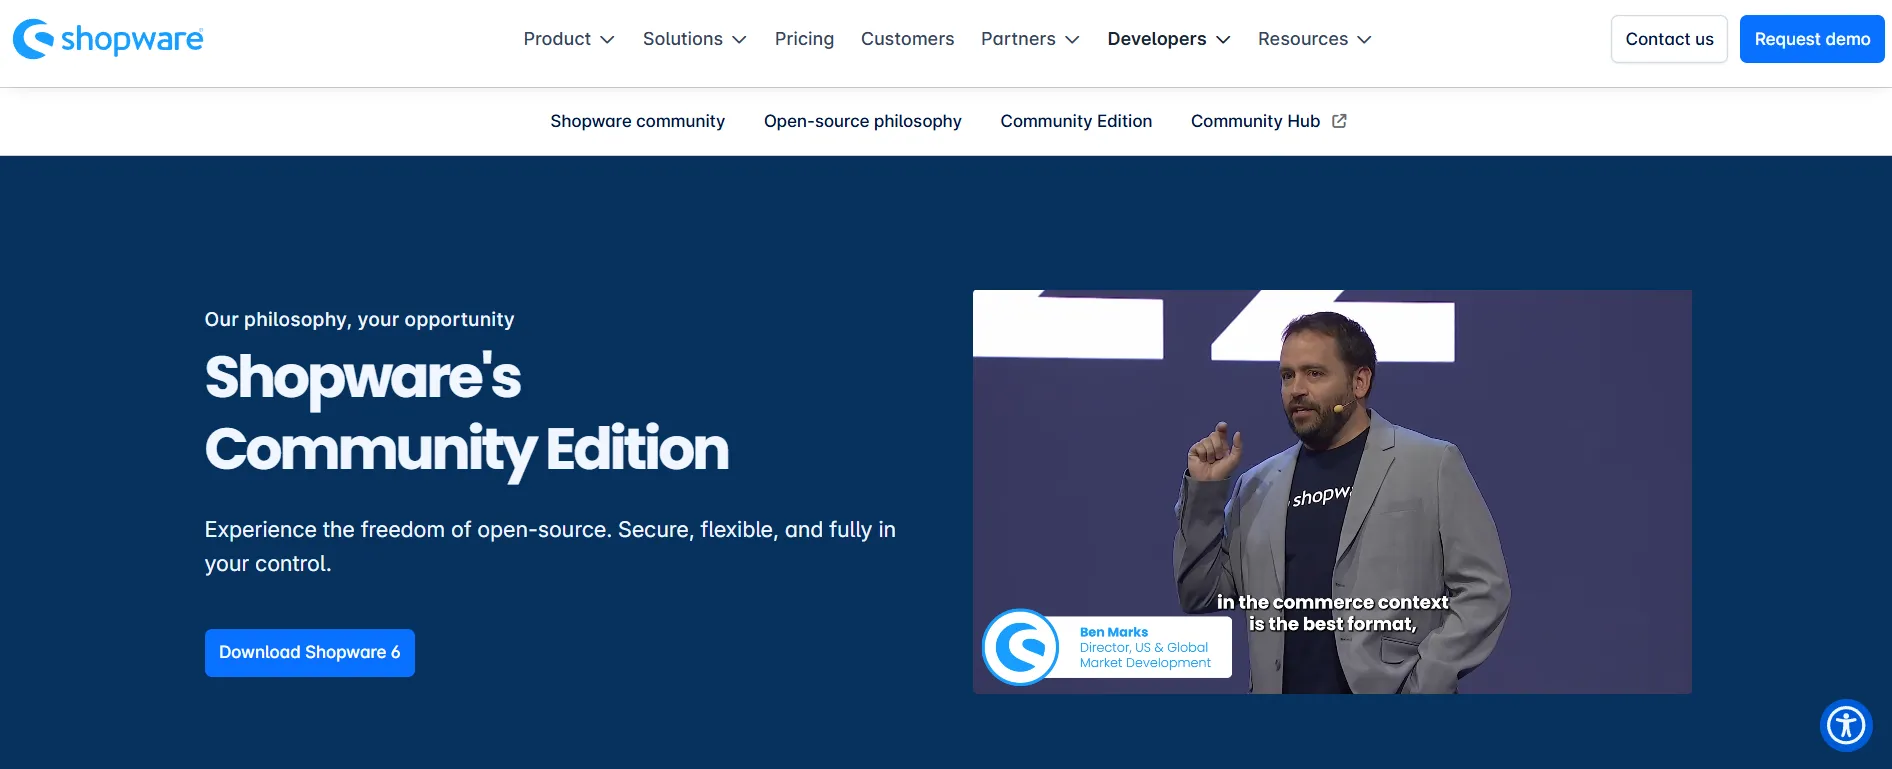Click the Shopware logo badge on the video

[x=1021, y=647]
